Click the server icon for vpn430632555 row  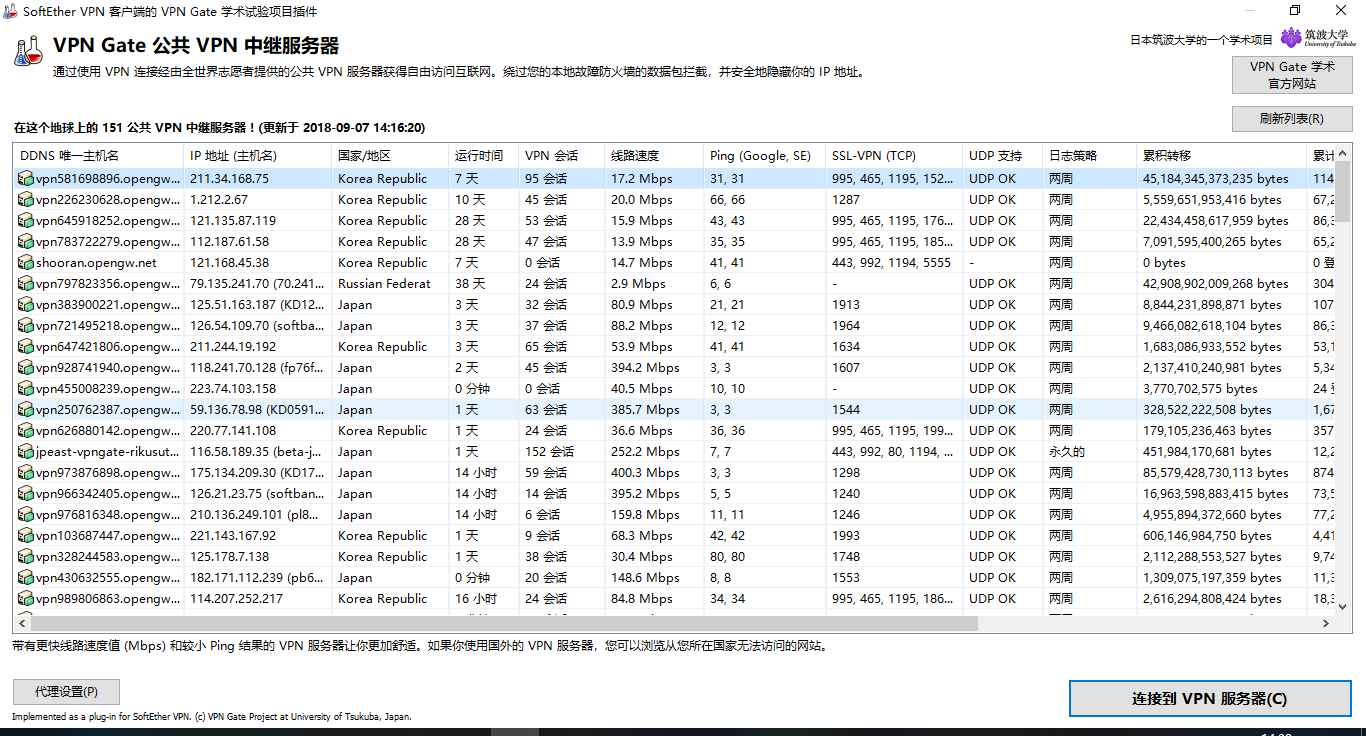coord(26,578)
